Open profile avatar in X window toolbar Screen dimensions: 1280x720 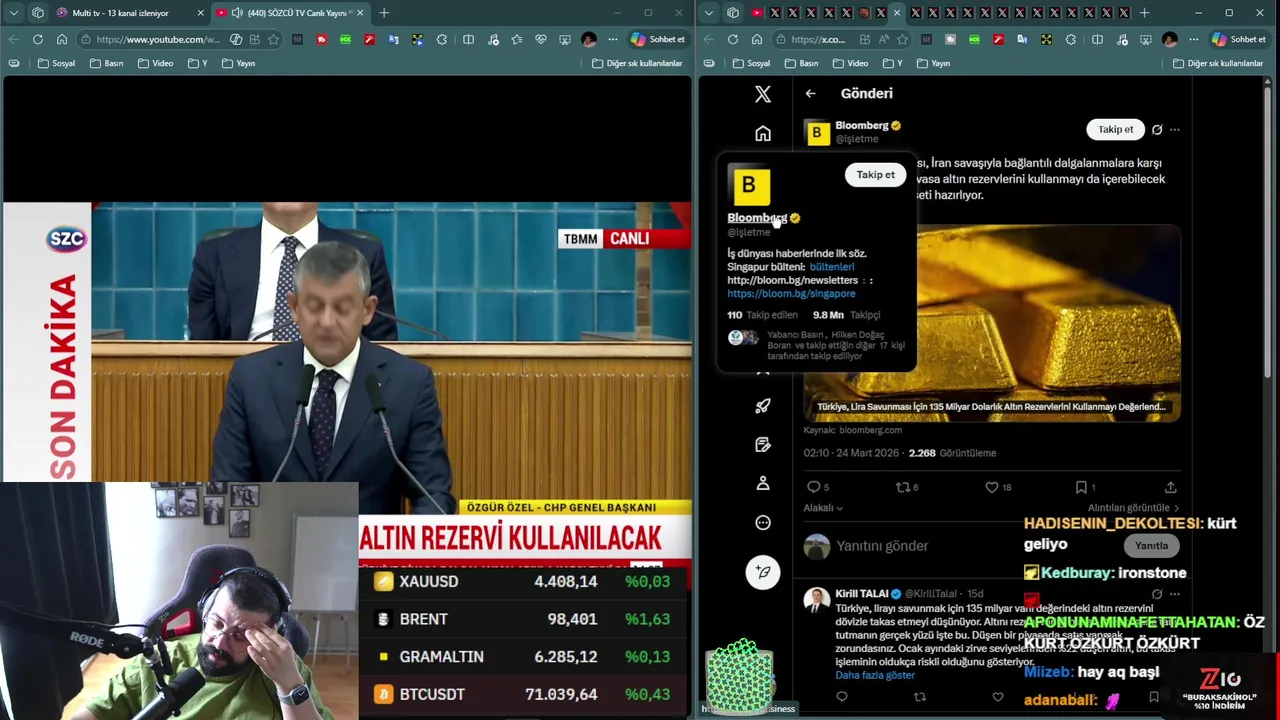click(1170, 39)
